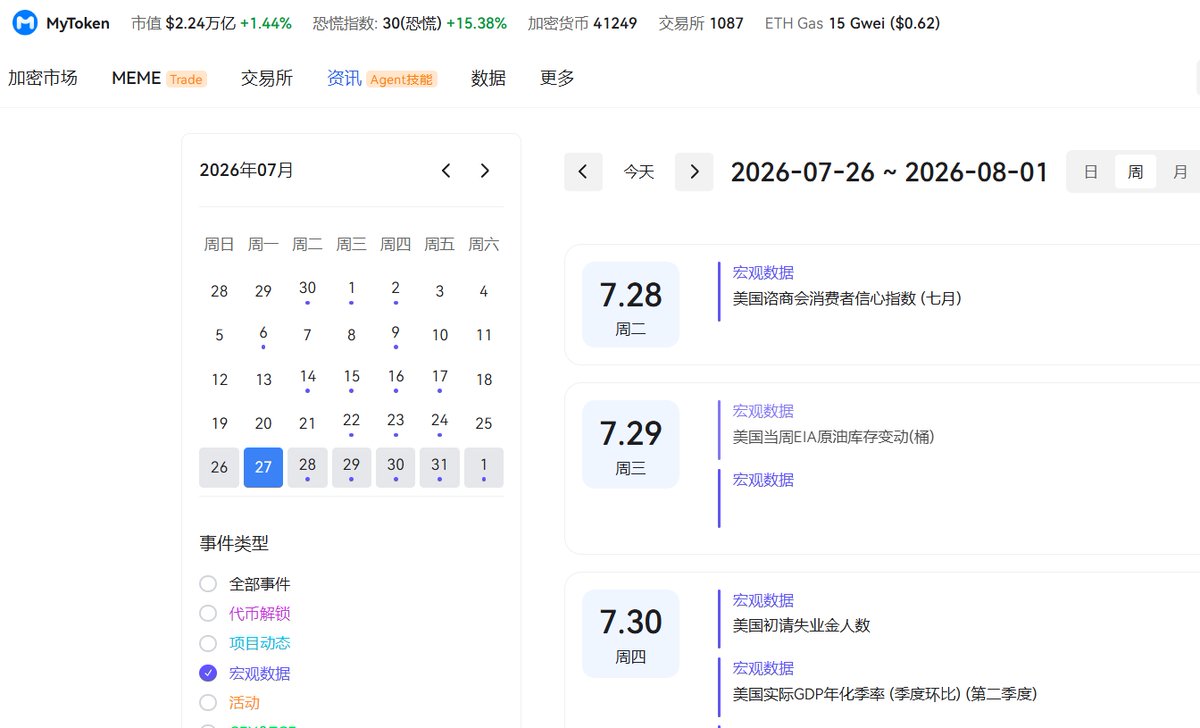This screenshot has width=1200, height=728.
Task: Go to previous month in mini calendar
Action: click(446, 171)
